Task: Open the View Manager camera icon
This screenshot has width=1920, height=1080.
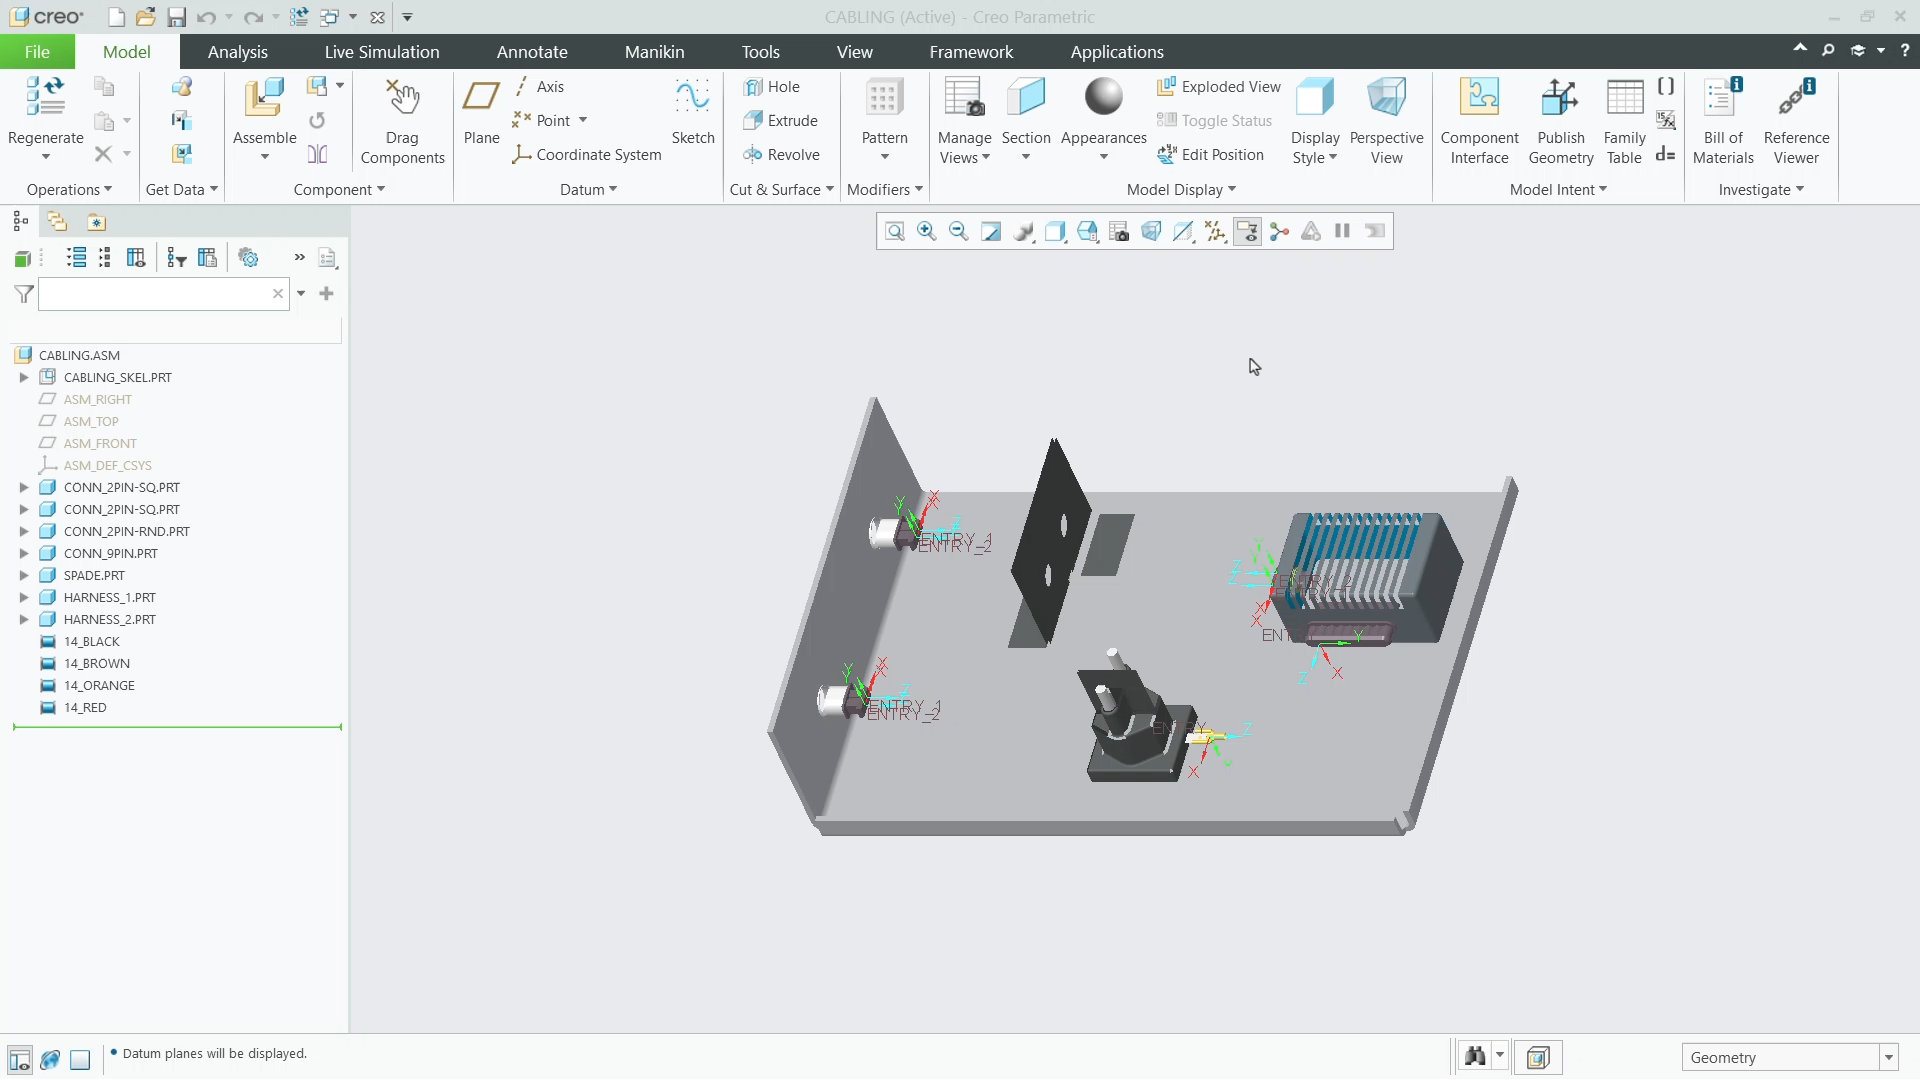Action: click(1119, 232)
